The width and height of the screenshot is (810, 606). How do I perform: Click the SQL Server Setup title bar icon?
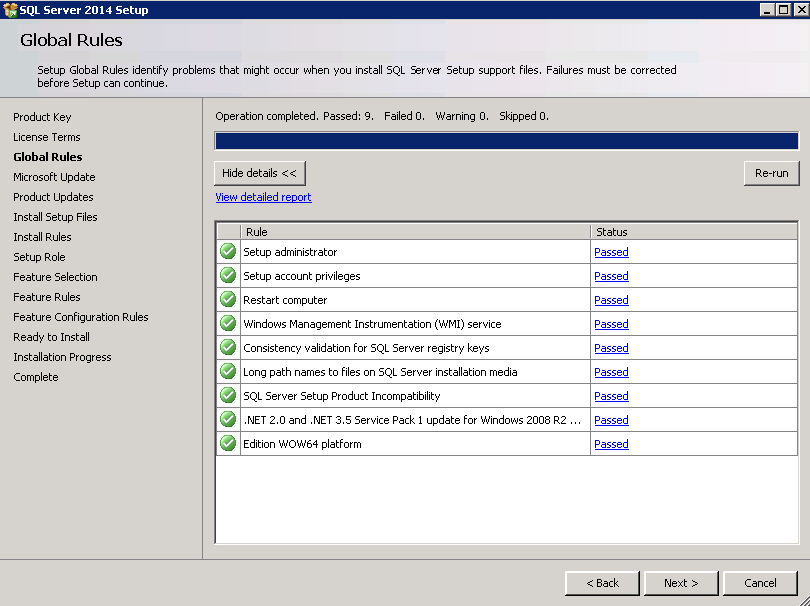coord(10,10)
